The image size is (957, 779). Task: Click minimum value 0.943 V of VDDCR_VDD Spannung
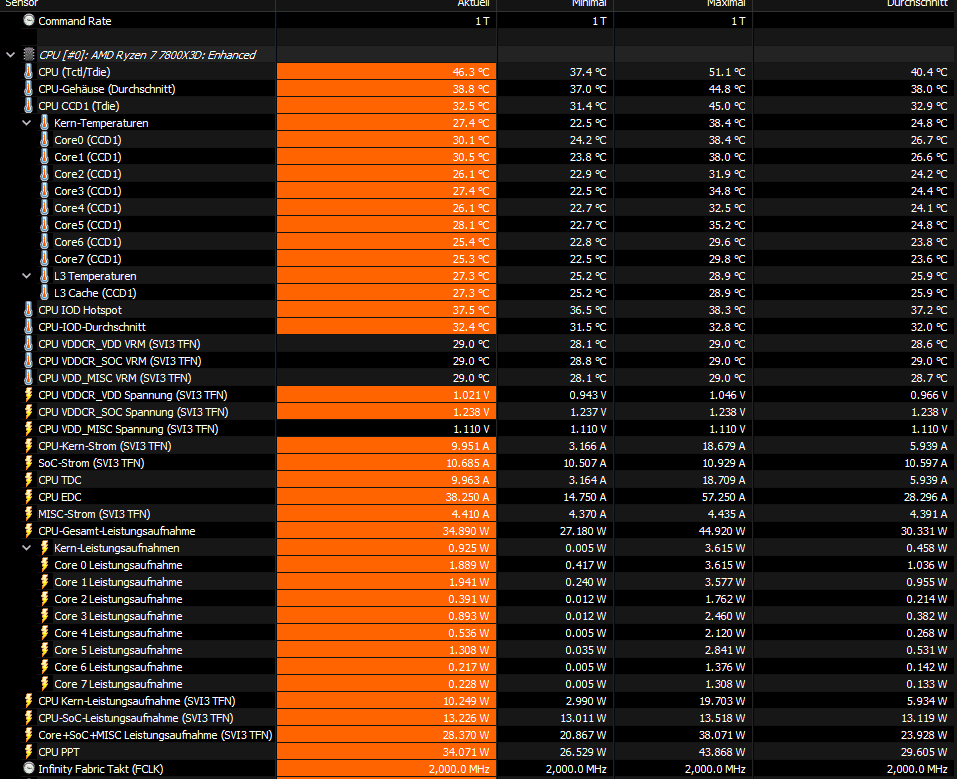588,395
